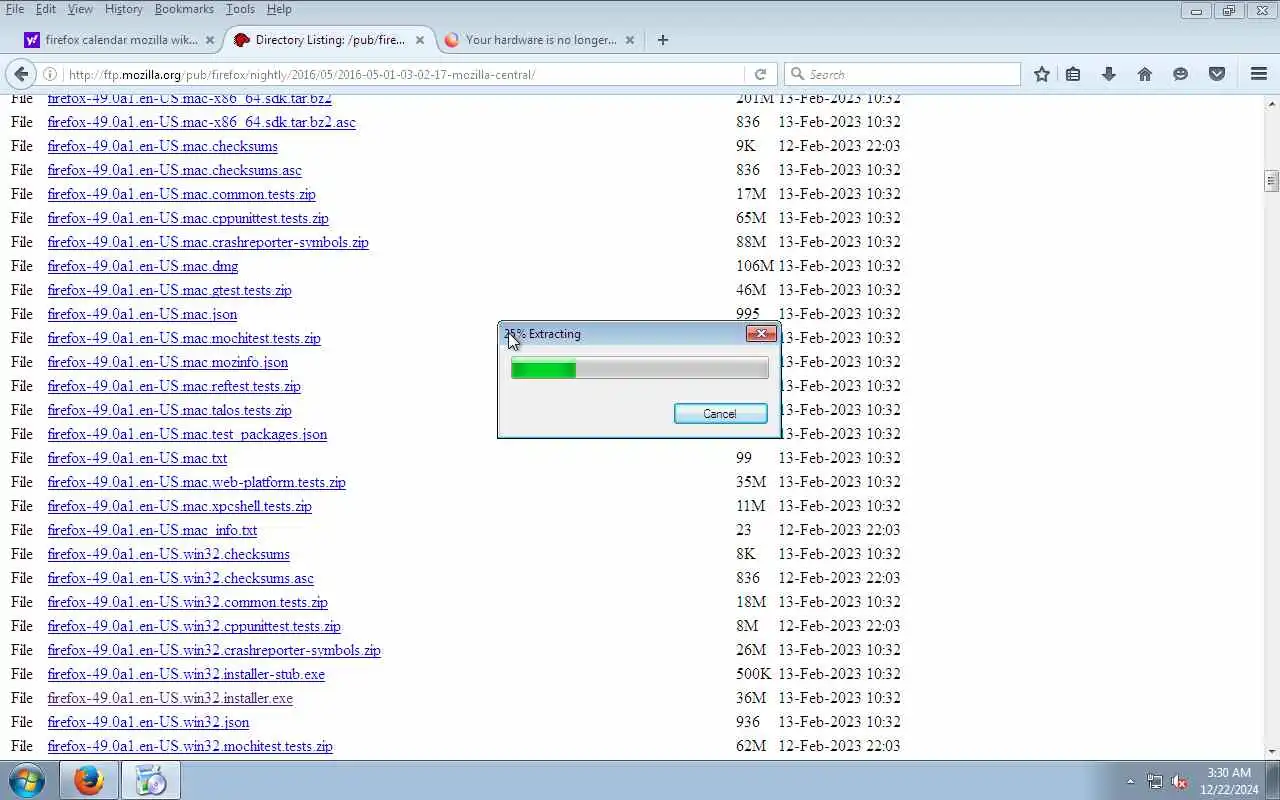
Task: Open the Pocket icon in toolbar
Action: tap(1217, 74)
